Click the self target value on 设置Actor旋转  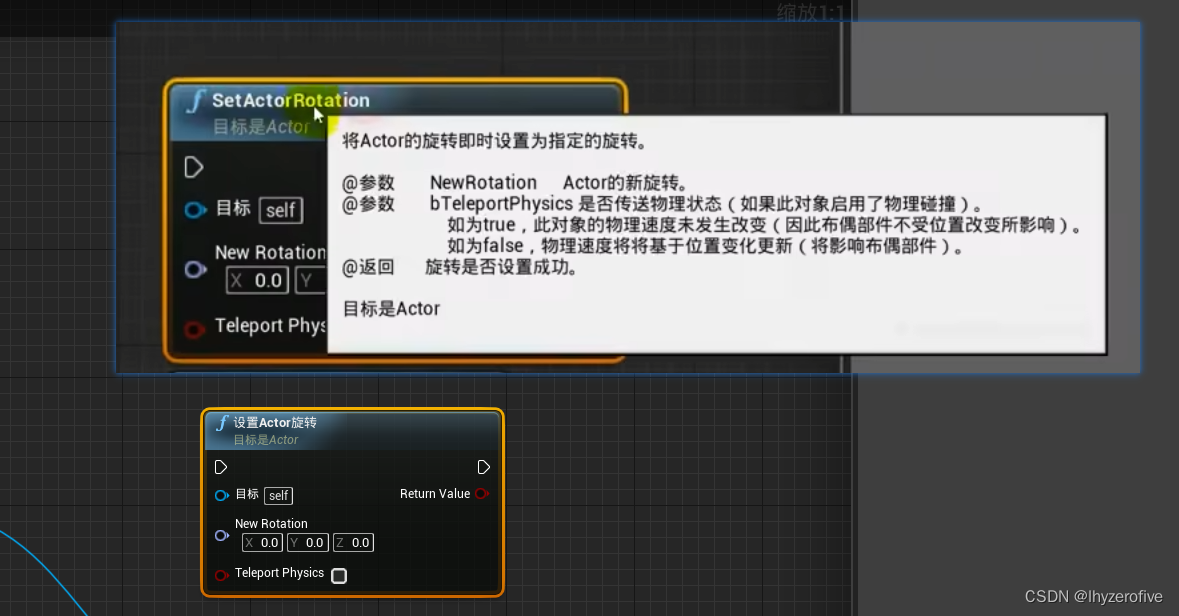pyautogui.click(x=278, y=495)
